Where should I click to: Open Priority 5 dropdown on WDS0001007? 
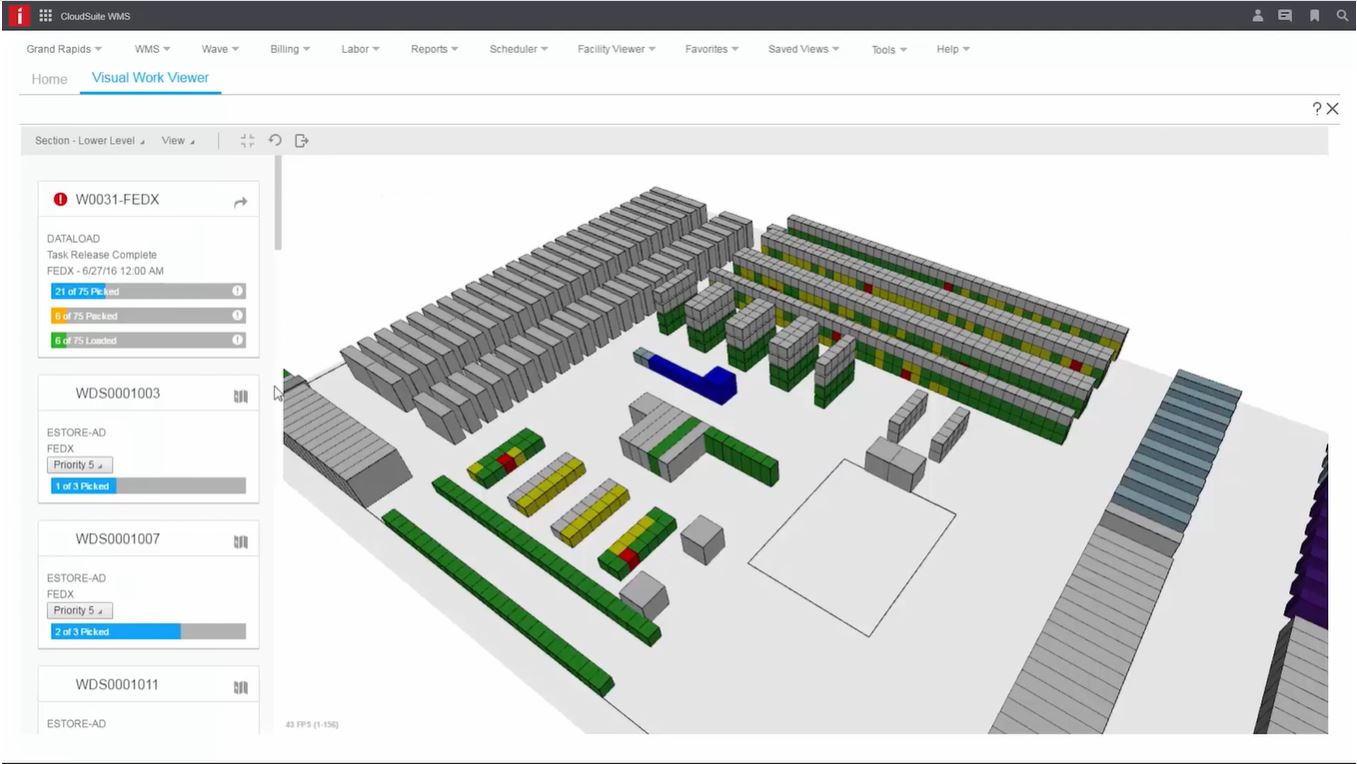pos(80,611)
